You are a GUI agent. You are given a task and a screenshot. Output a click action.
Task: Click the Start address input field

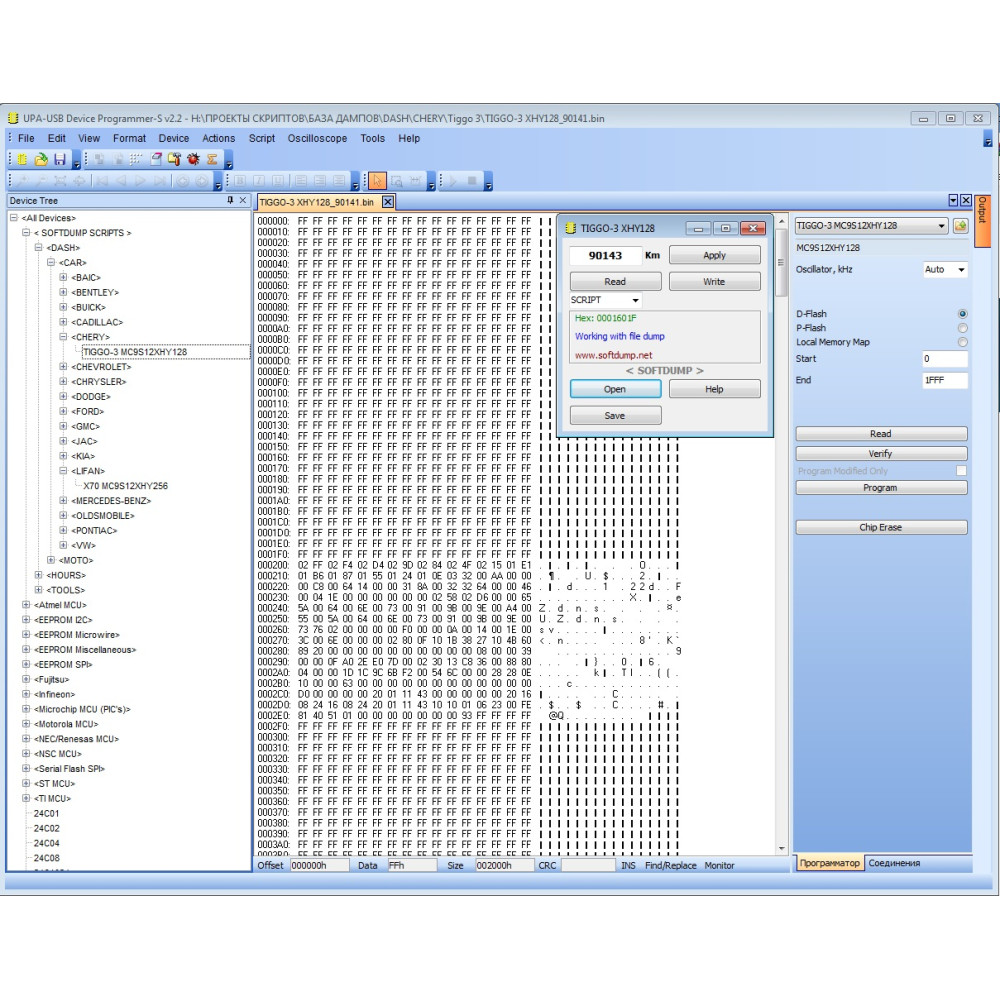coord(945,358)
